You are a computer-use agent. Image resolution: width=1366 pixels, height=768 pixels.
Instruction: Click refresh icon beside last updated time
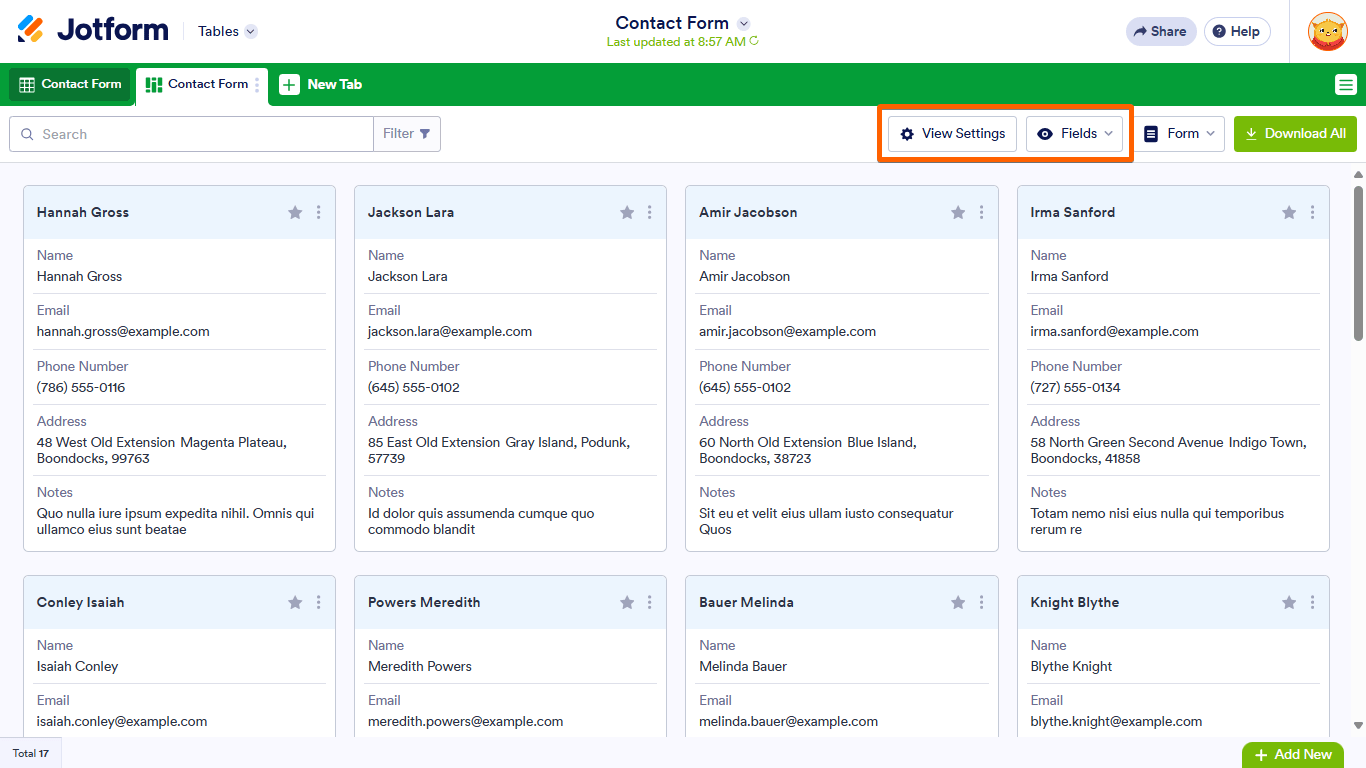click(x=754, y=42)
